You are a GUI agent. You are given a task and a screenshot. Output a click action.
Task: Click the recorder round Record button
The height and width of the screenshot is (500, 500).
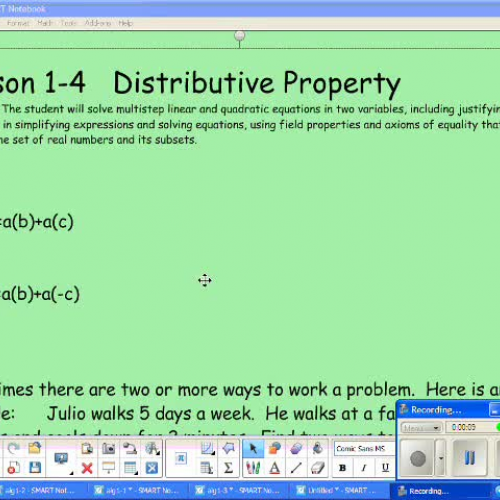coord(418,459)
